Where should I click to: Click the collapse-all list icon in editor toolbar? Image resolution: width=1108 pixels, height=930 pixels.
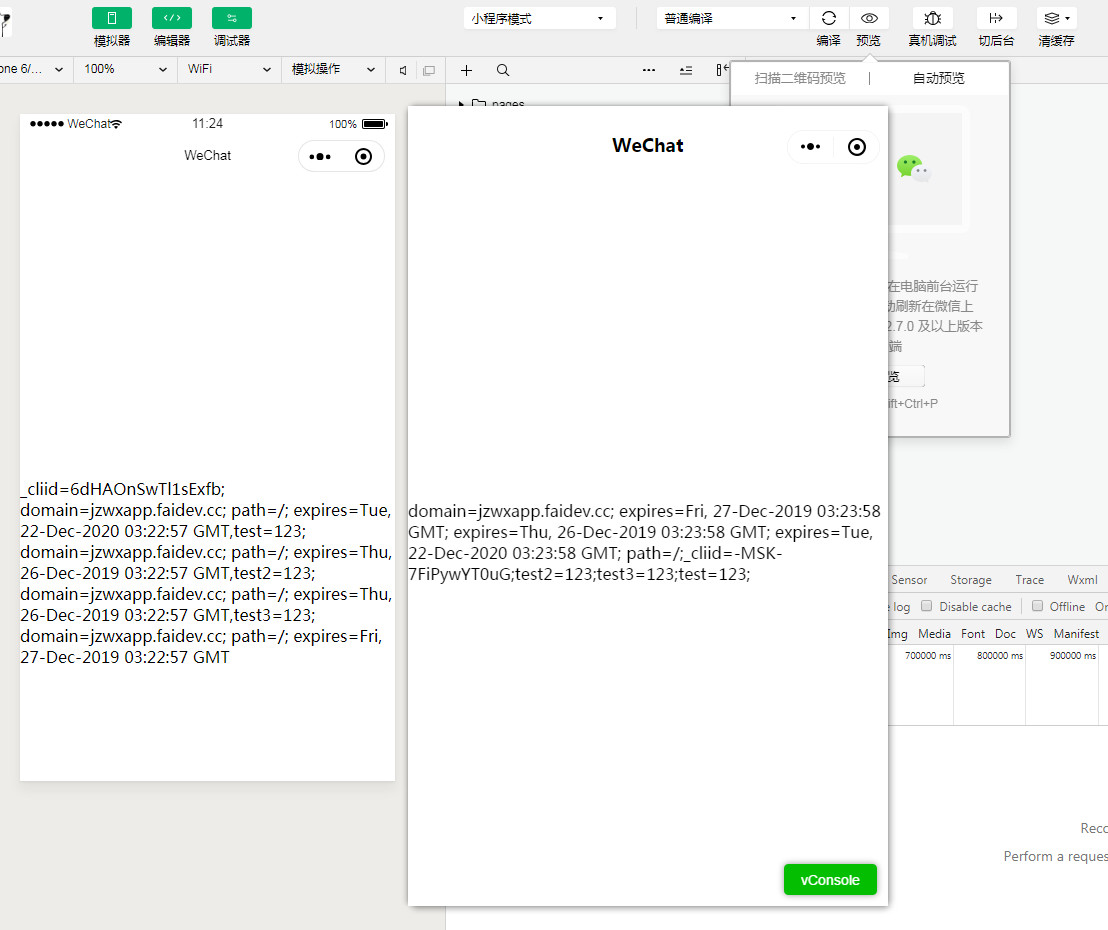point(685,70)
